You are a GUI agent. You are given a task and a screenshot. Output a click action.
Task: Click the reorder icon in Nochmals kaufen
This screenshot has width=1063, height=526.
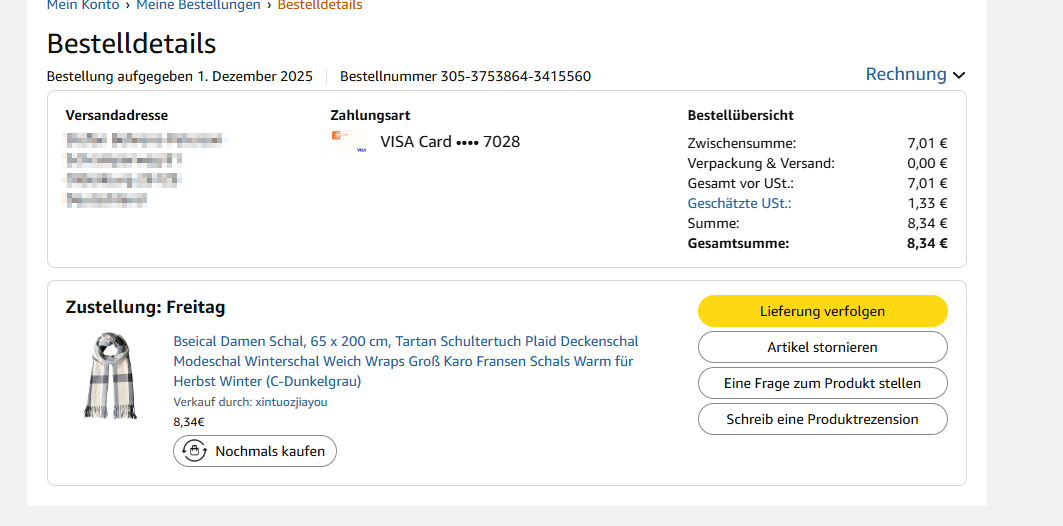pos(194,451)
